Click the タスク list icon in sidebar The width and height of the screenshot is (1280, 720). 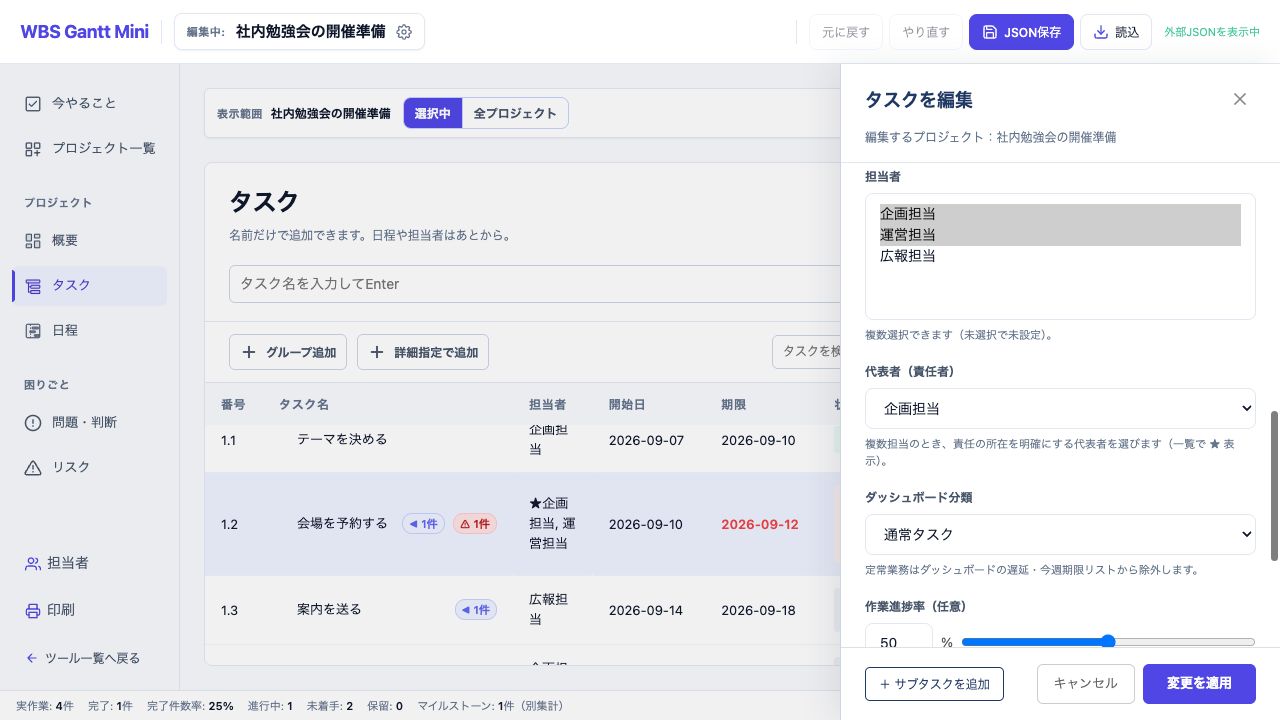coord(33,286)
